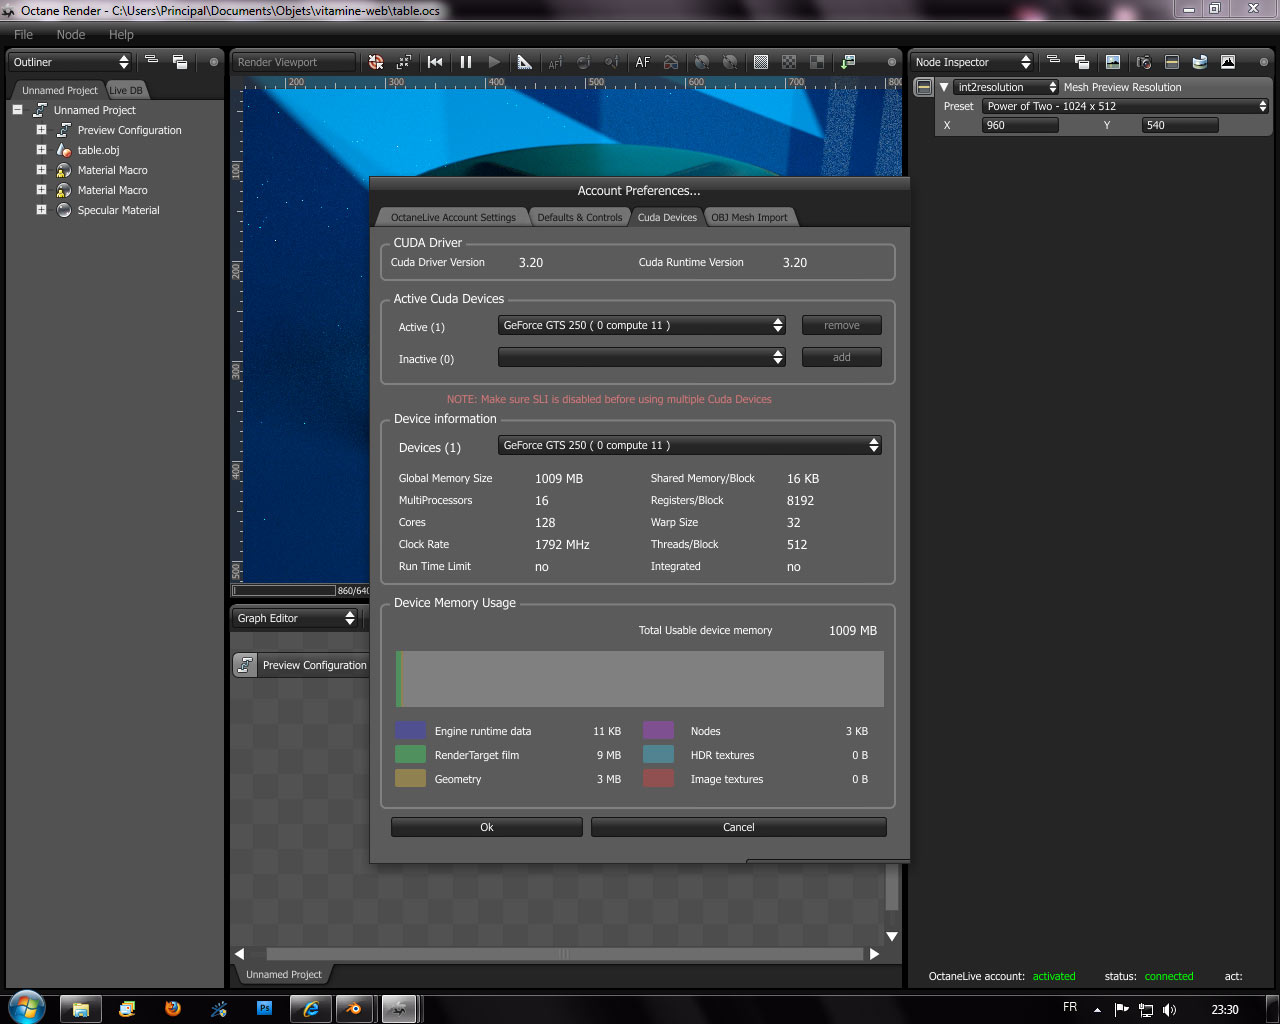The image size is (1280, 1024).
Task: Click the checkerboard icon in viewport toolbar
Action: click(789, 62)
